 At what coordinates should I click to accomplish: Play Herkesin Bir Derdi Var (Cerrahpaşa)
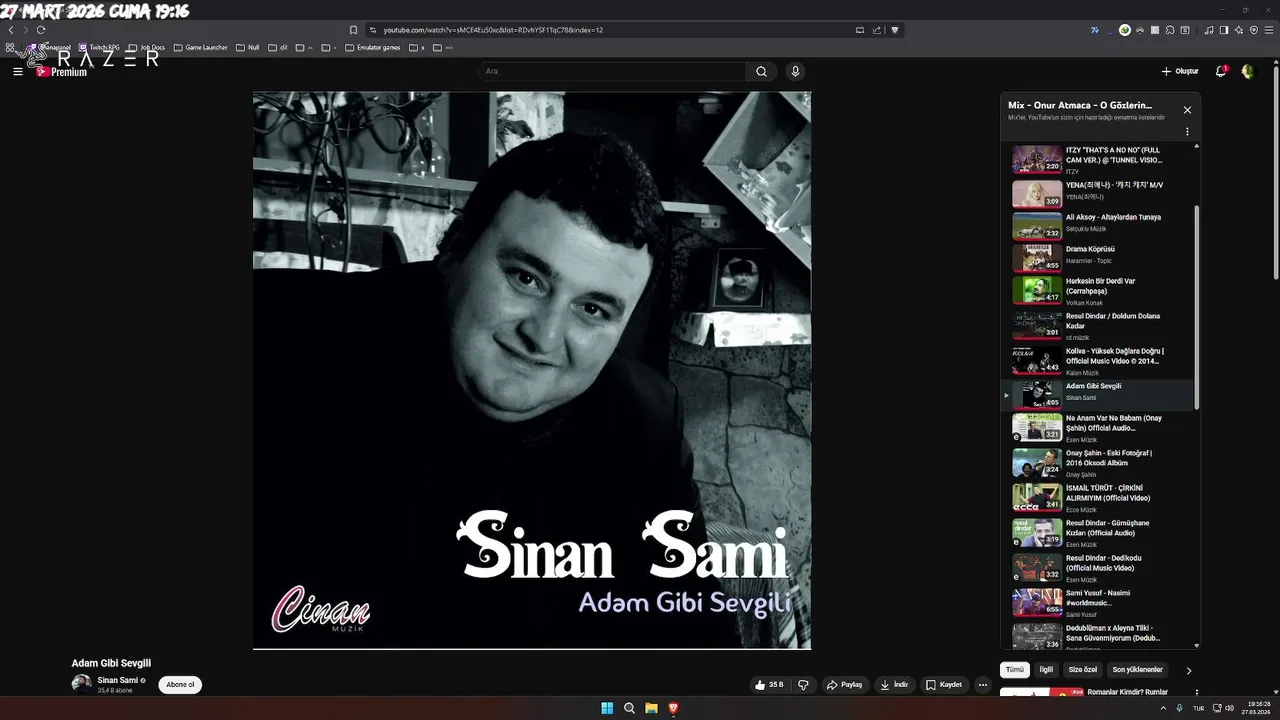(1097, 290)
